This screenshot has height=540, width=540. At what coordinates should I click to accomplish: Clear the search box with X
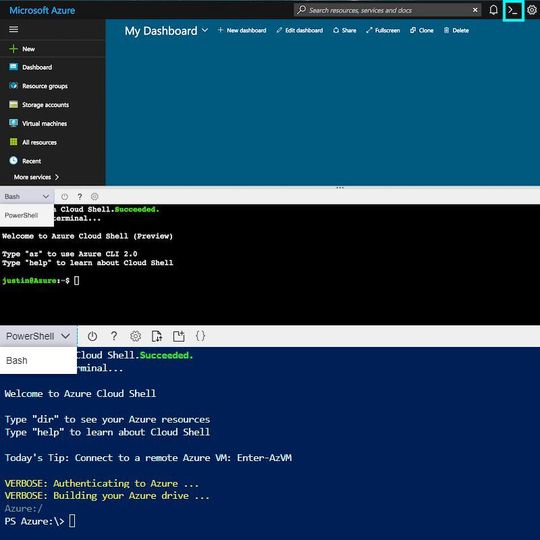475,10
